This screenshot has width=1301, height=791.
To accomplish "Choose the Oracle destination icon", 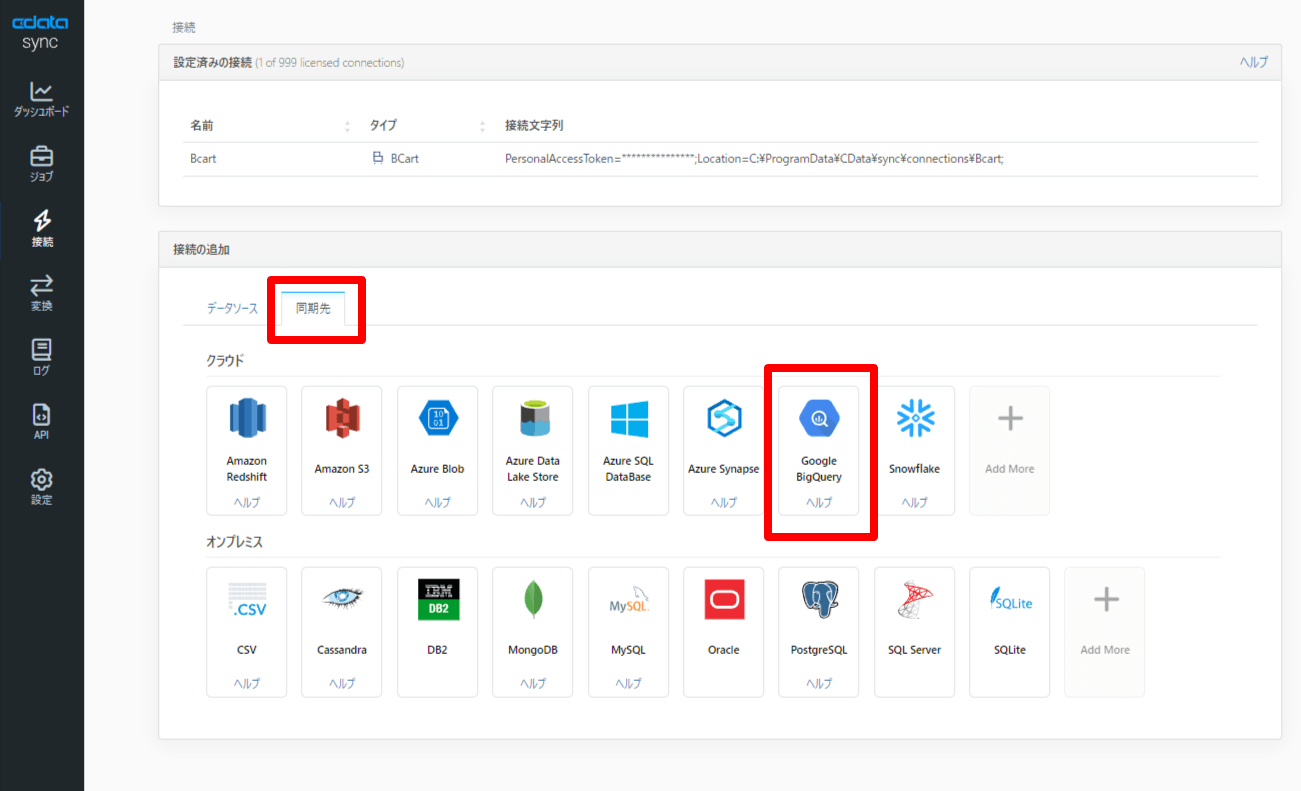I will [x=724, y=600].
